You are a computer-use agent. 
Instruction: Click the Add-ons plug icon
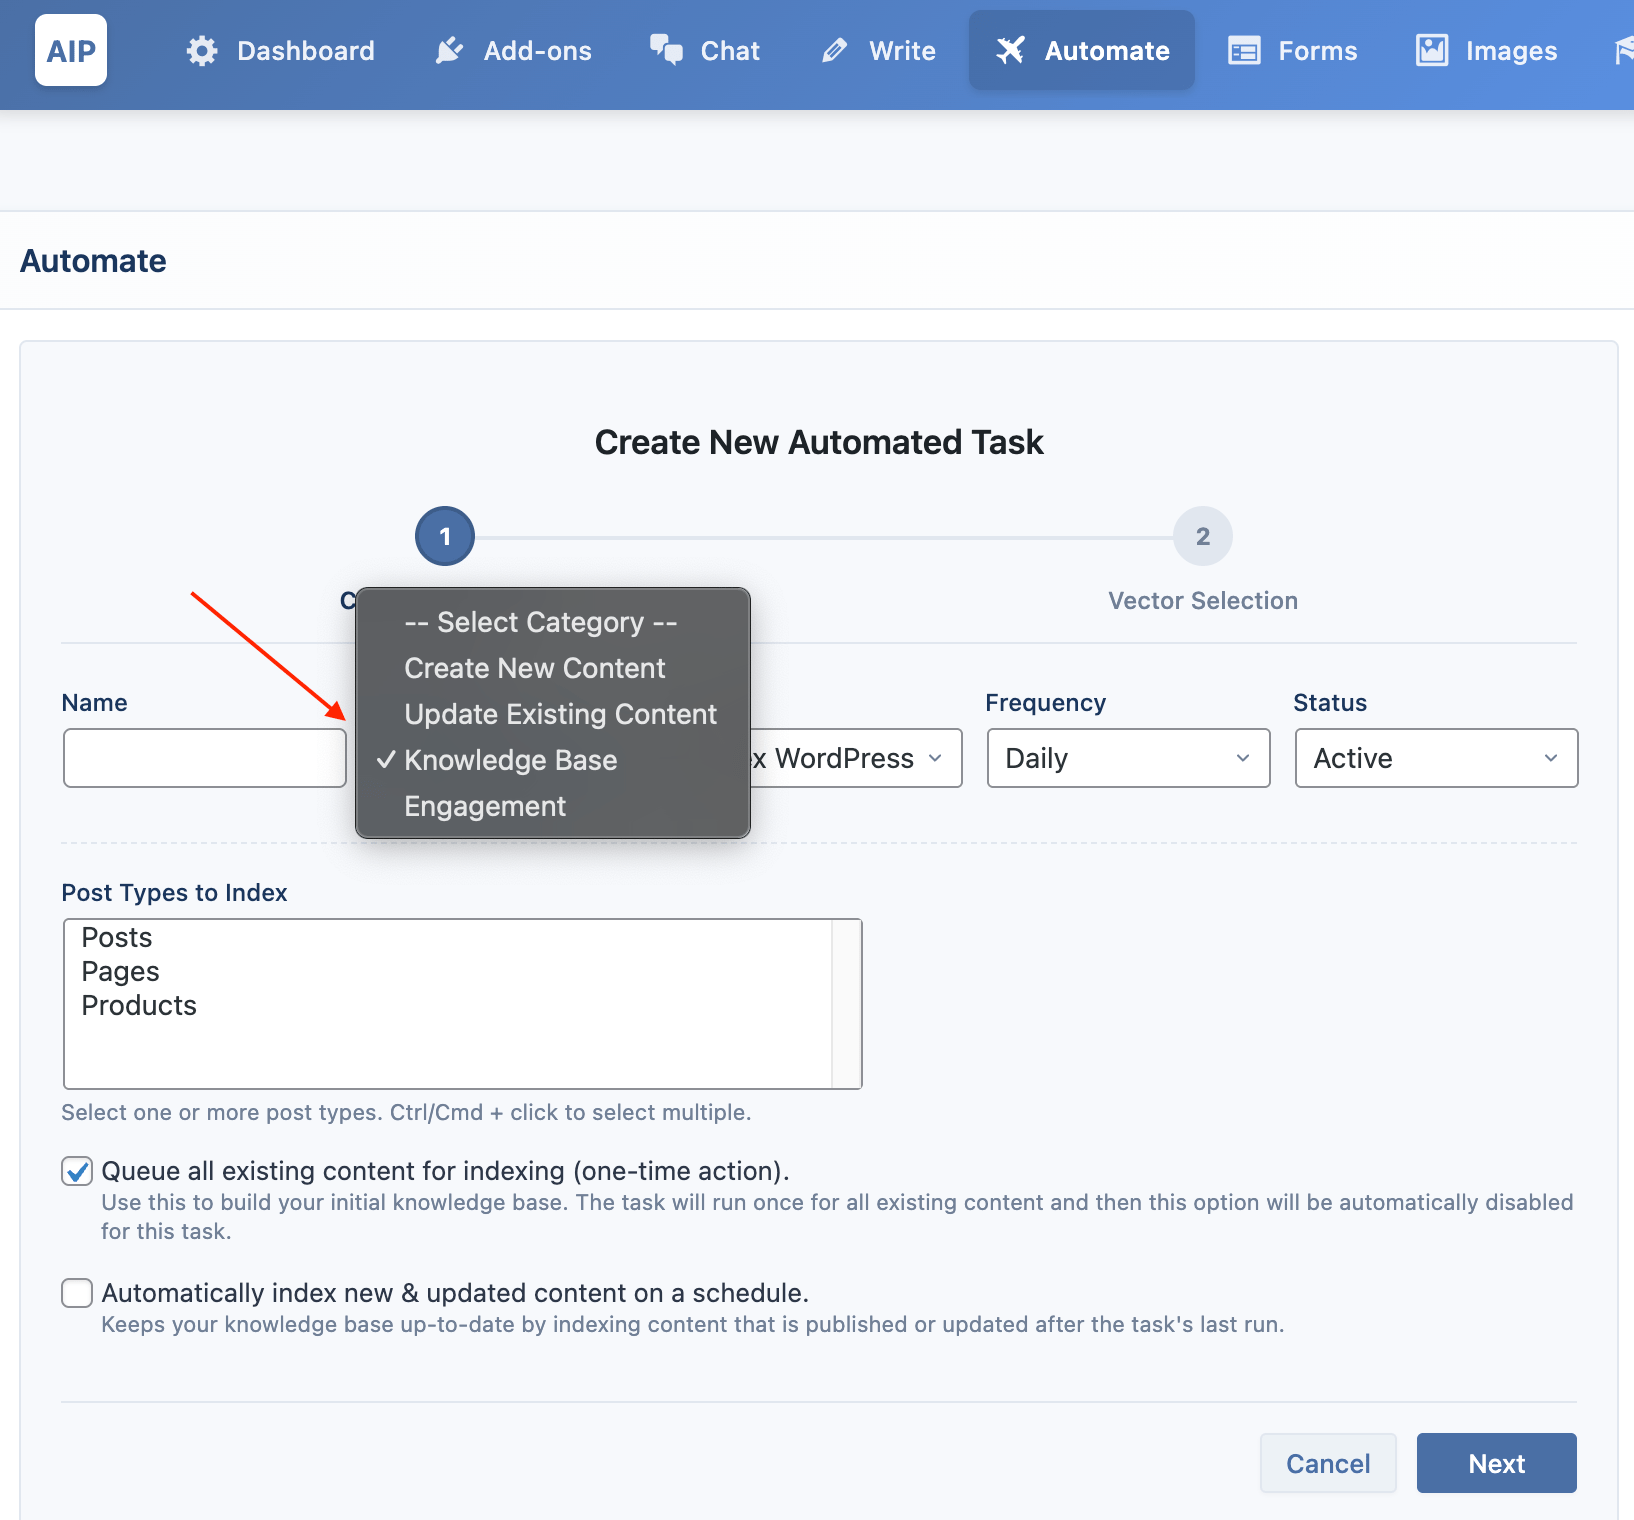click(x=450, y=51)
